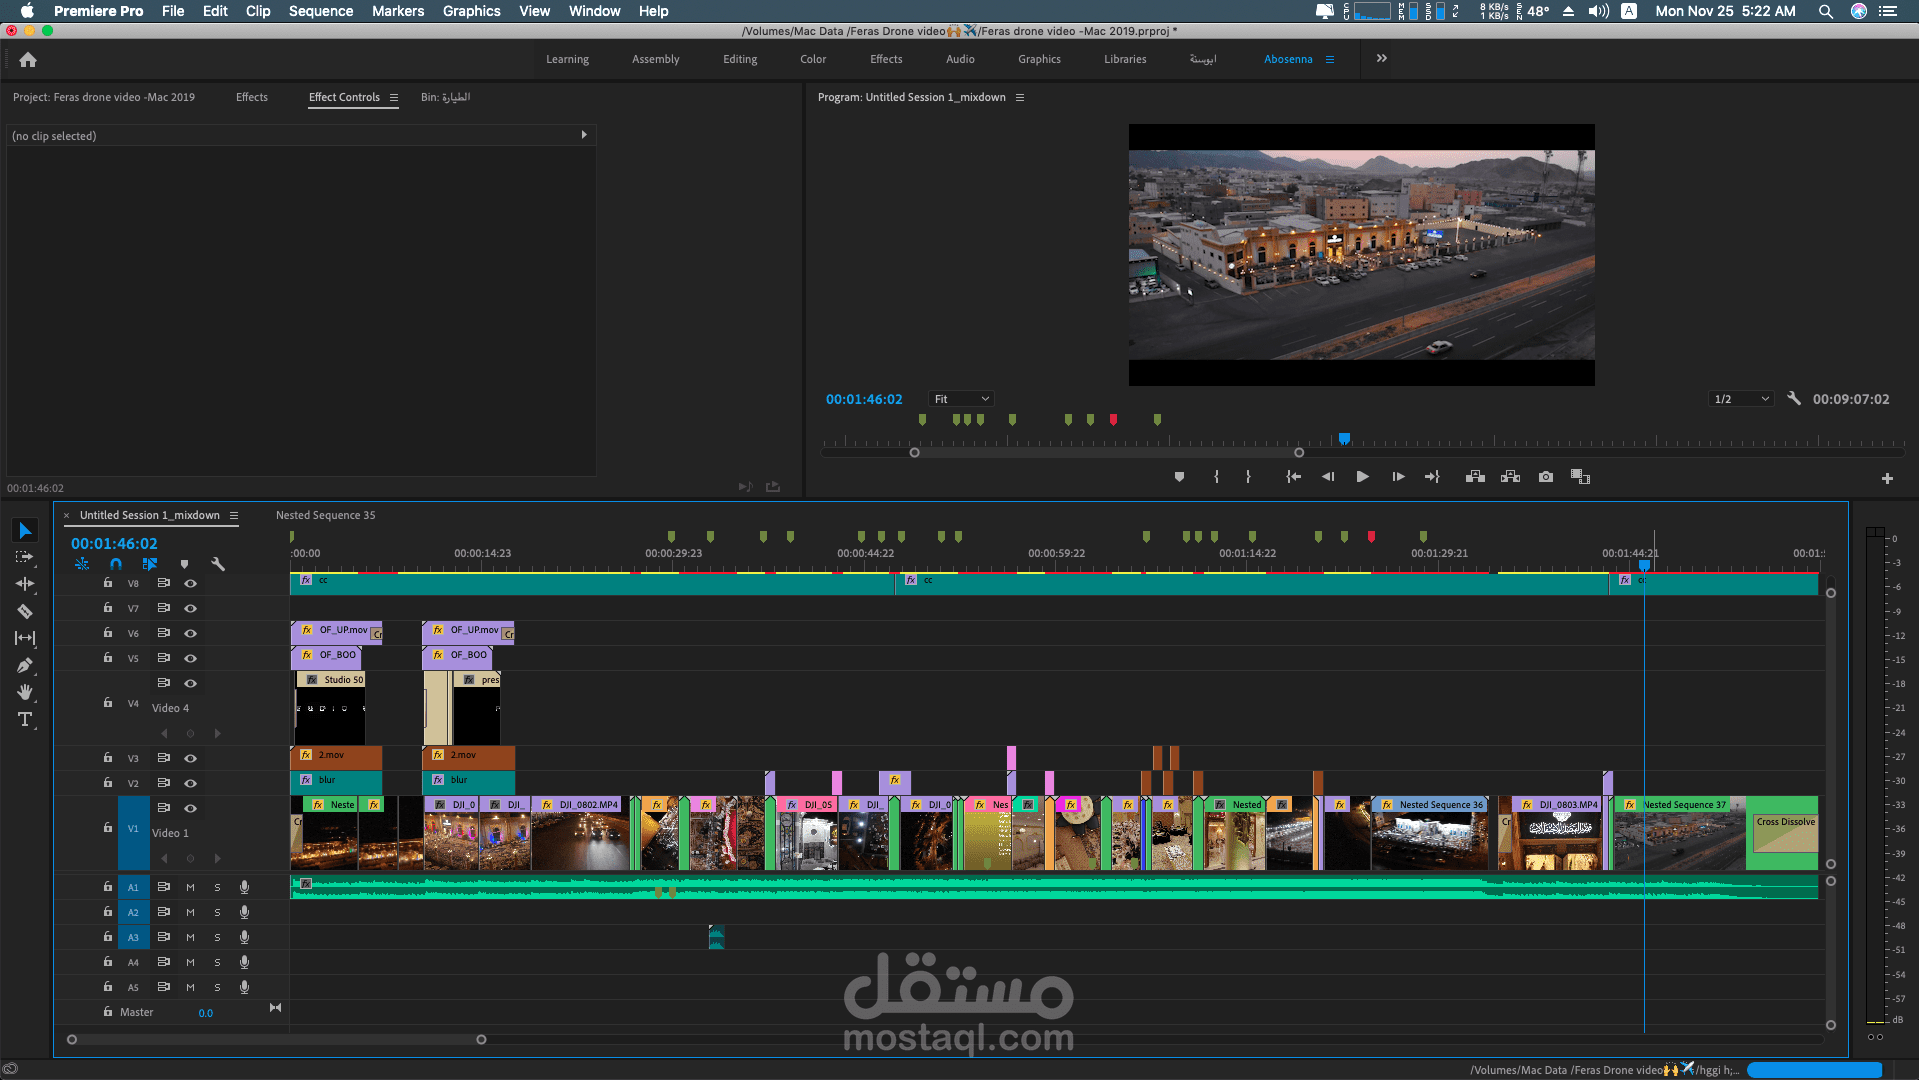The height and width of the screenshot is (1080, 1919).
Task: Open the Abosenna workspace menu
Action: pos(1330,59)
